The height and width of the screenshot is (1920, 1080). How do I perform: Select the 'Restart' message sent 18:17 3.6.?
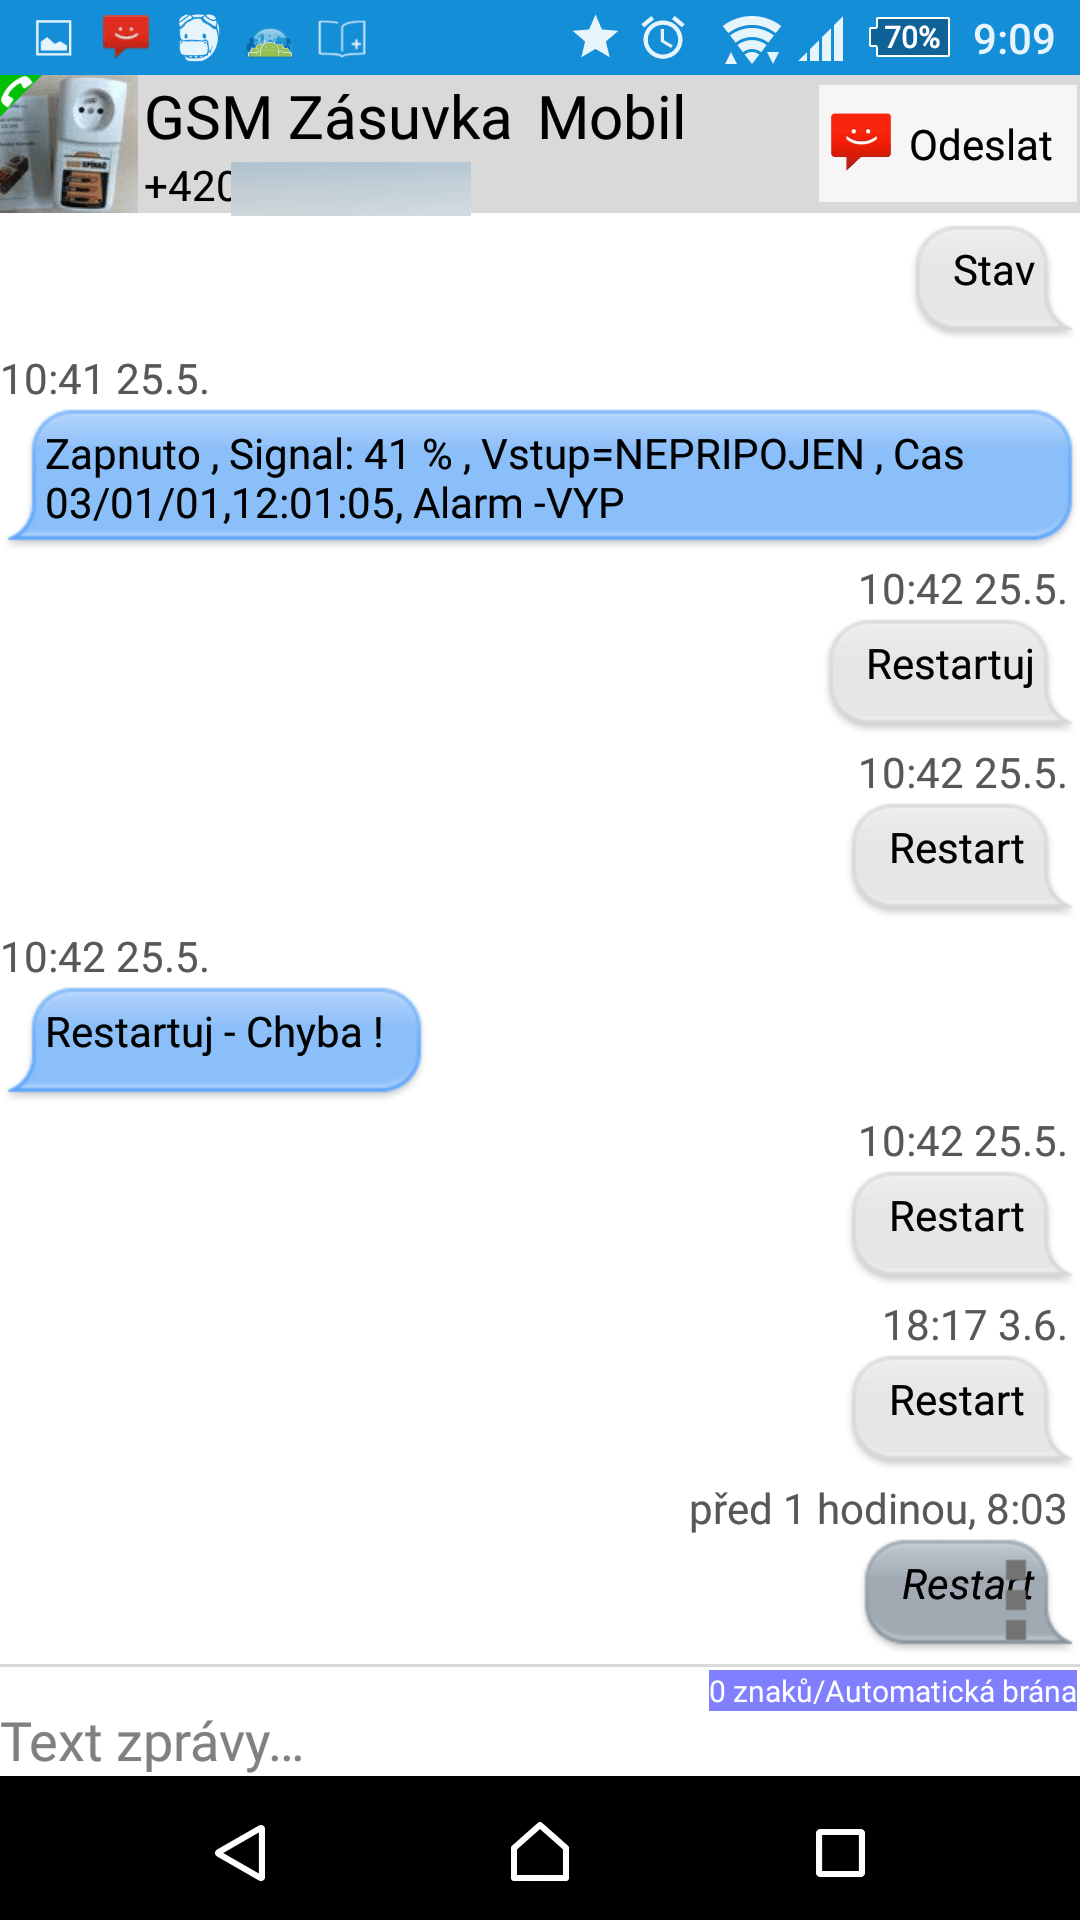click(961, 1408)
